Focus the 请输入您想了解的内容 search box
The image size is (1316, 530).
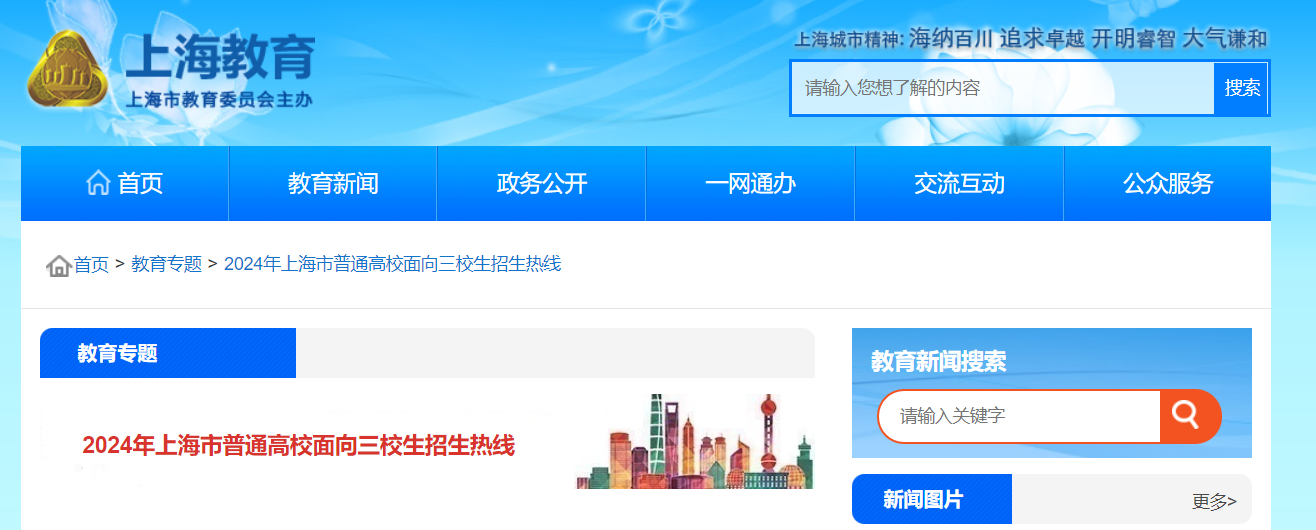(x=1003, y=88)
